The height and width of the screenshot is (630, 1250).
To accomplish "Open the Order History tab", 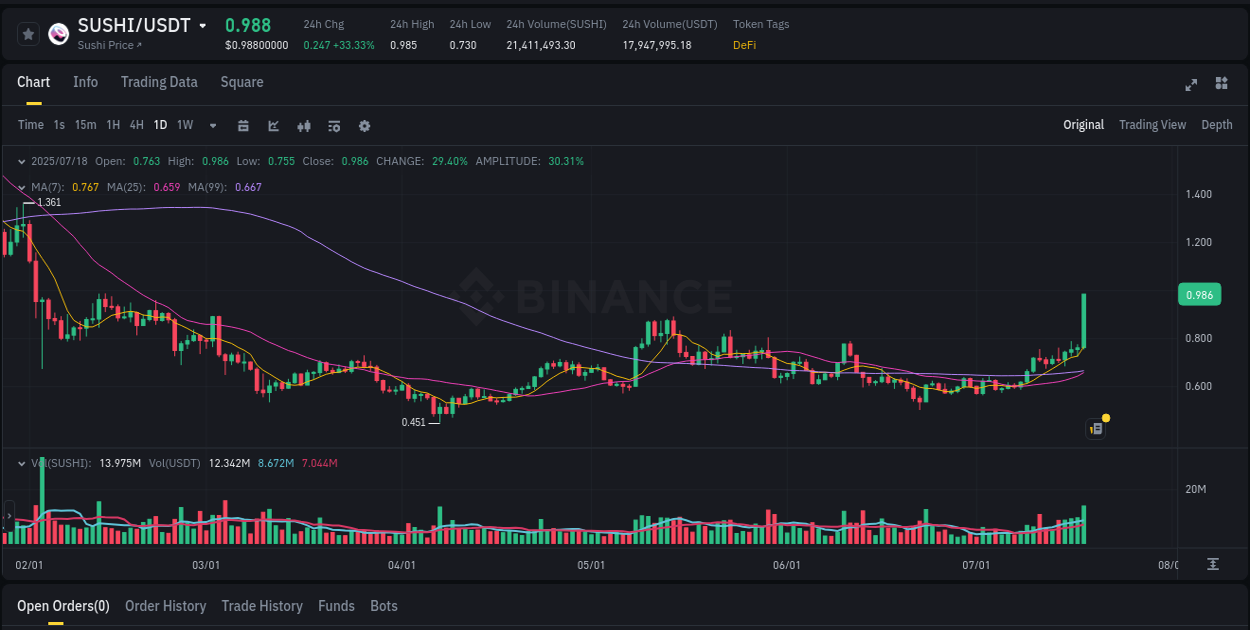I will point(166,606).
